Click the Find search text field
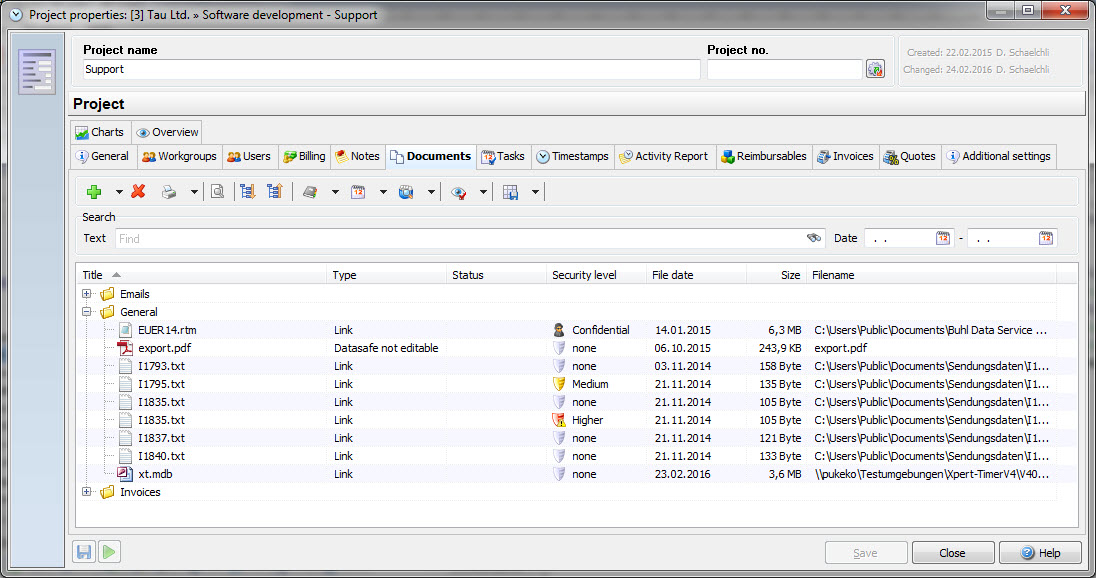This screenshot has width=1096, height=578. click(x=460, y=239)
